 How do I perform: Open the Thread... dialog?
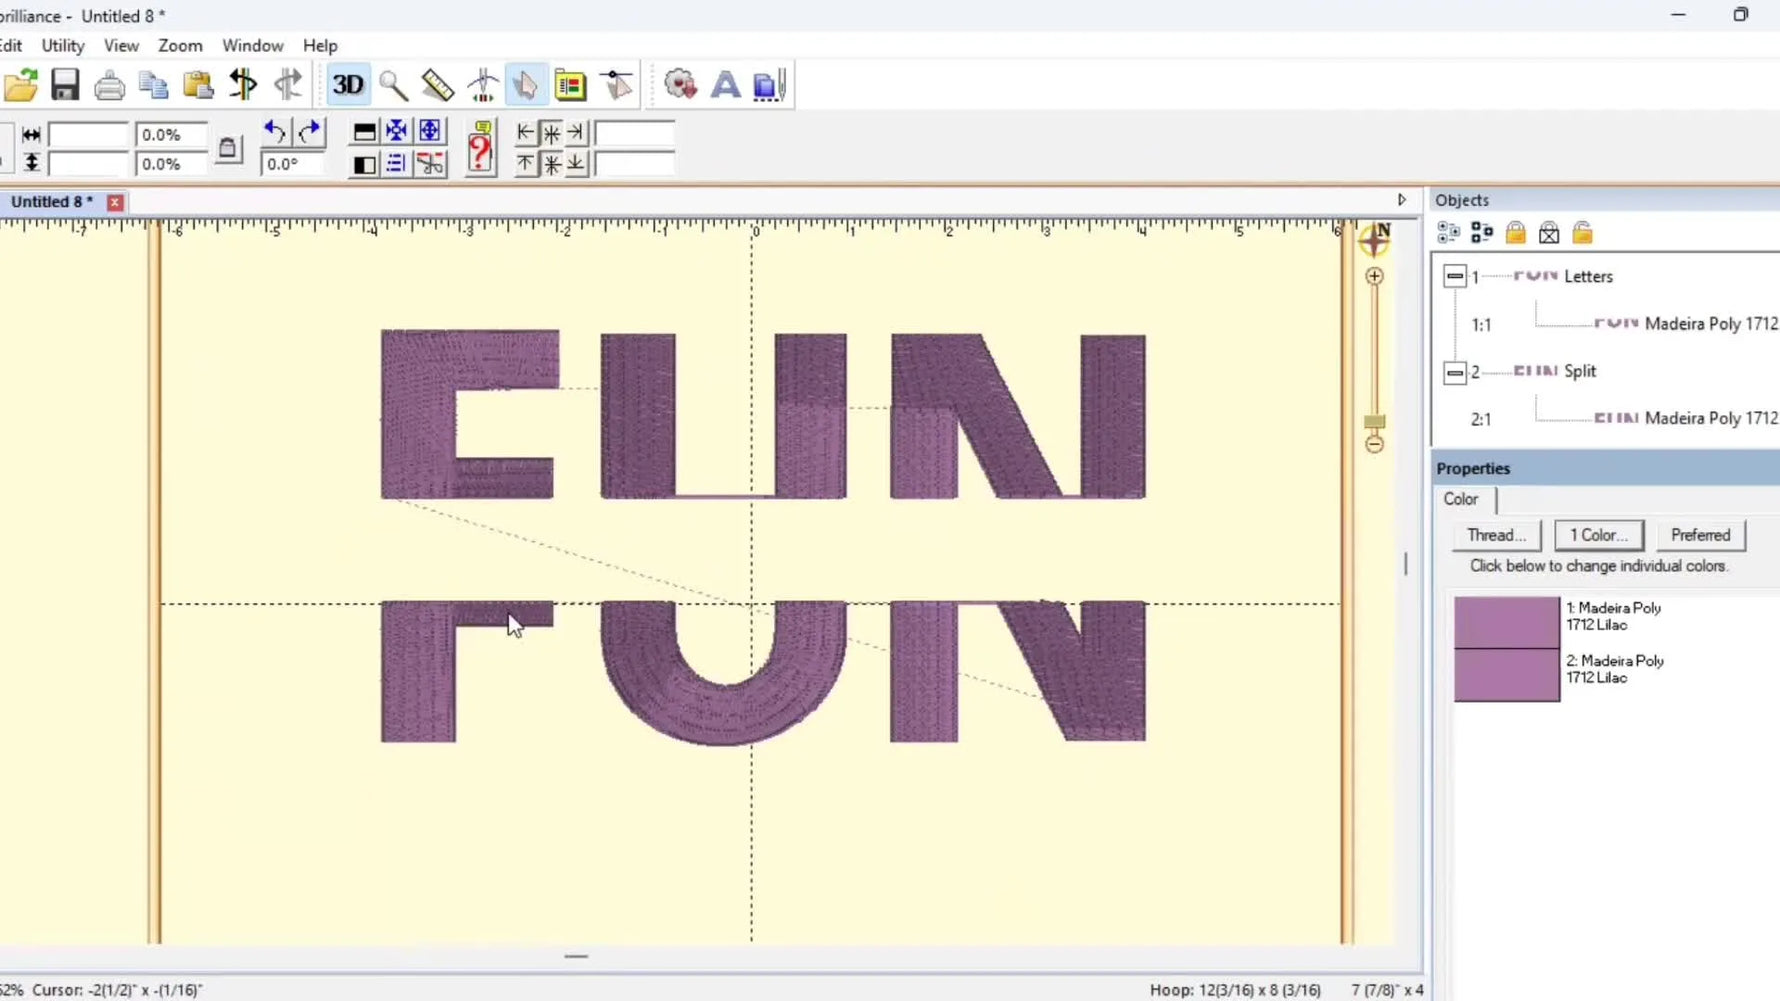click(1496, 535)
